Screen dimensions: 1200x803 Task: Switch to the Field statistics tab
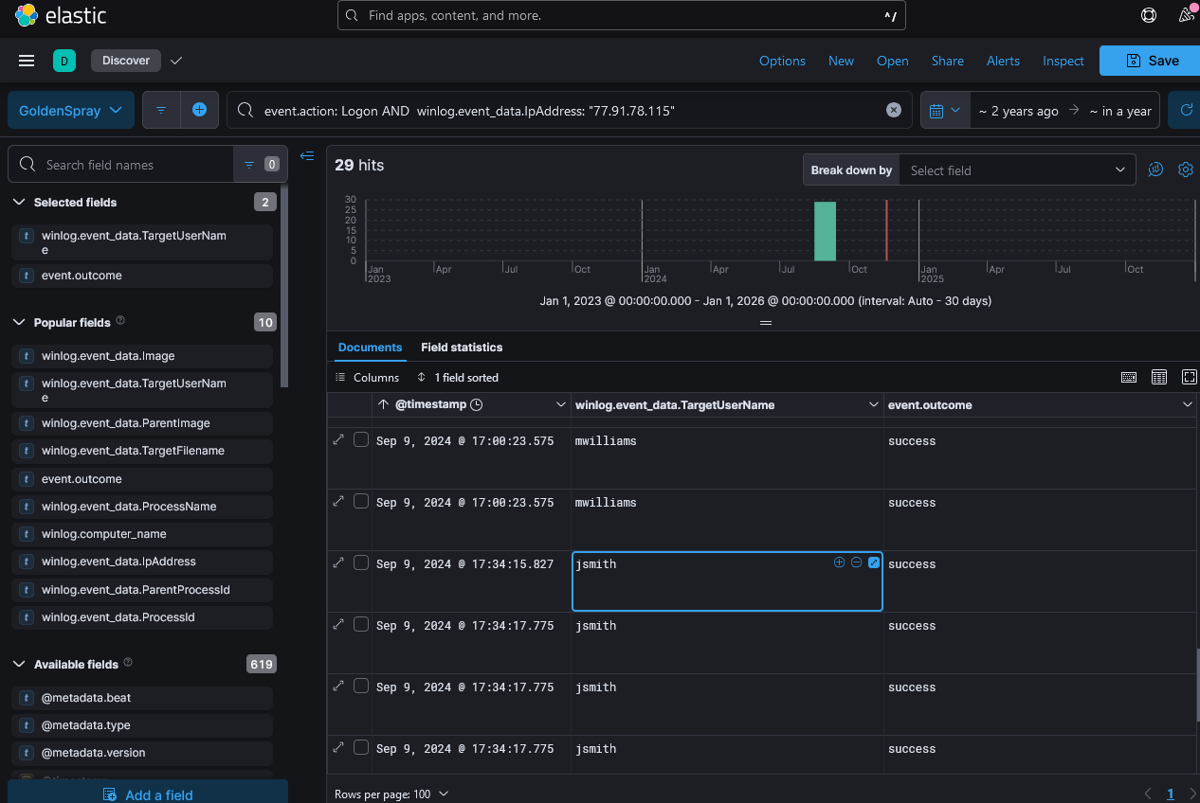tap(461, 347)
